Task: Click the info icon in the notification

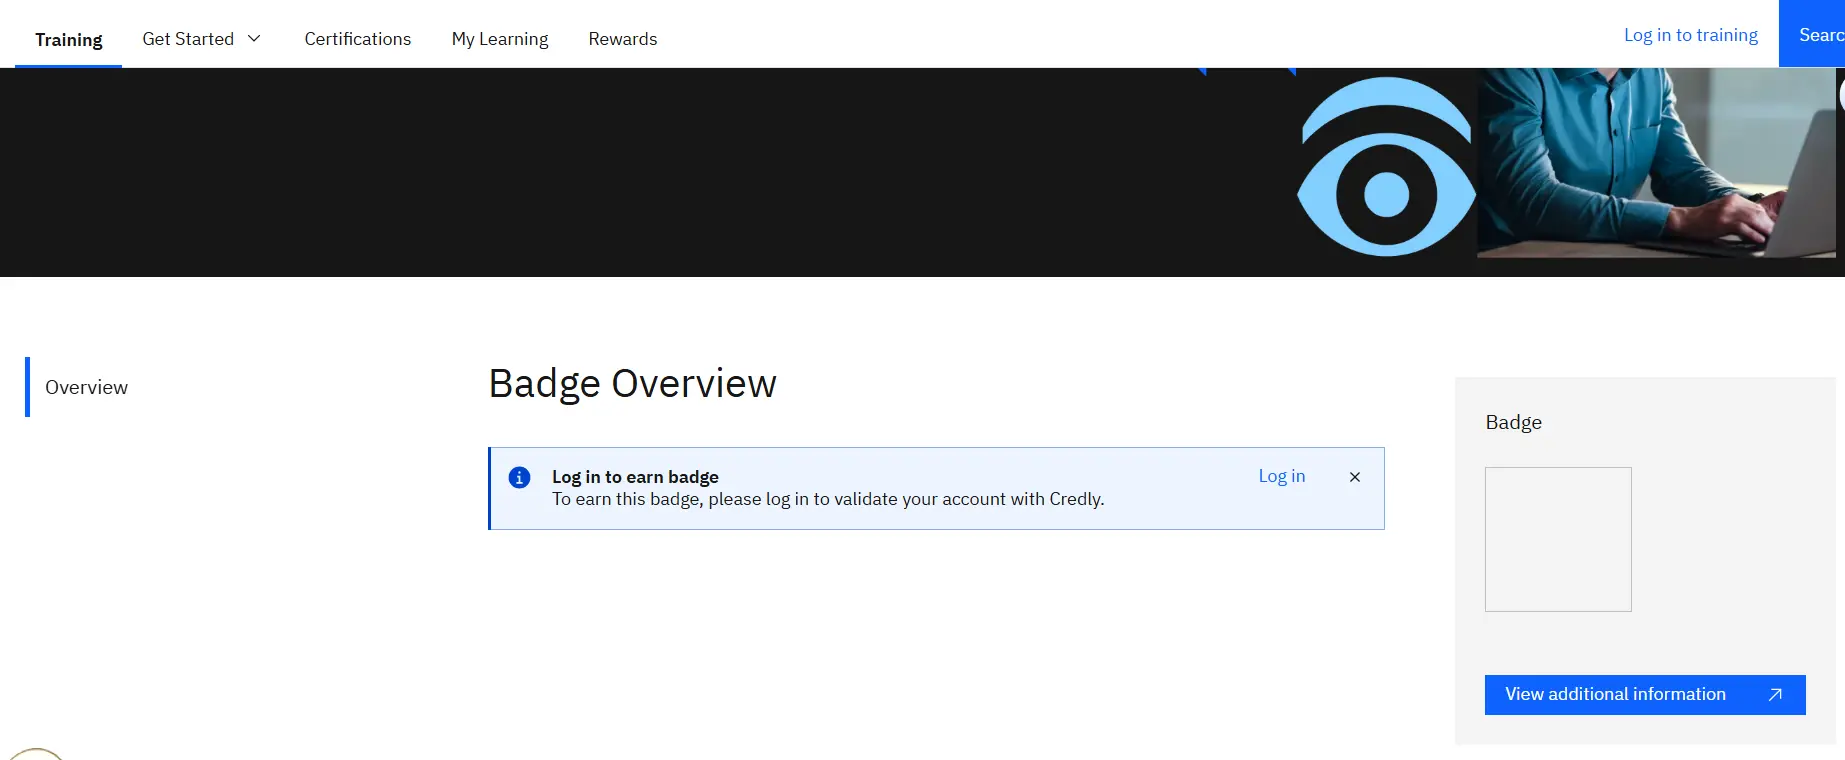Action: coord(519,478)
